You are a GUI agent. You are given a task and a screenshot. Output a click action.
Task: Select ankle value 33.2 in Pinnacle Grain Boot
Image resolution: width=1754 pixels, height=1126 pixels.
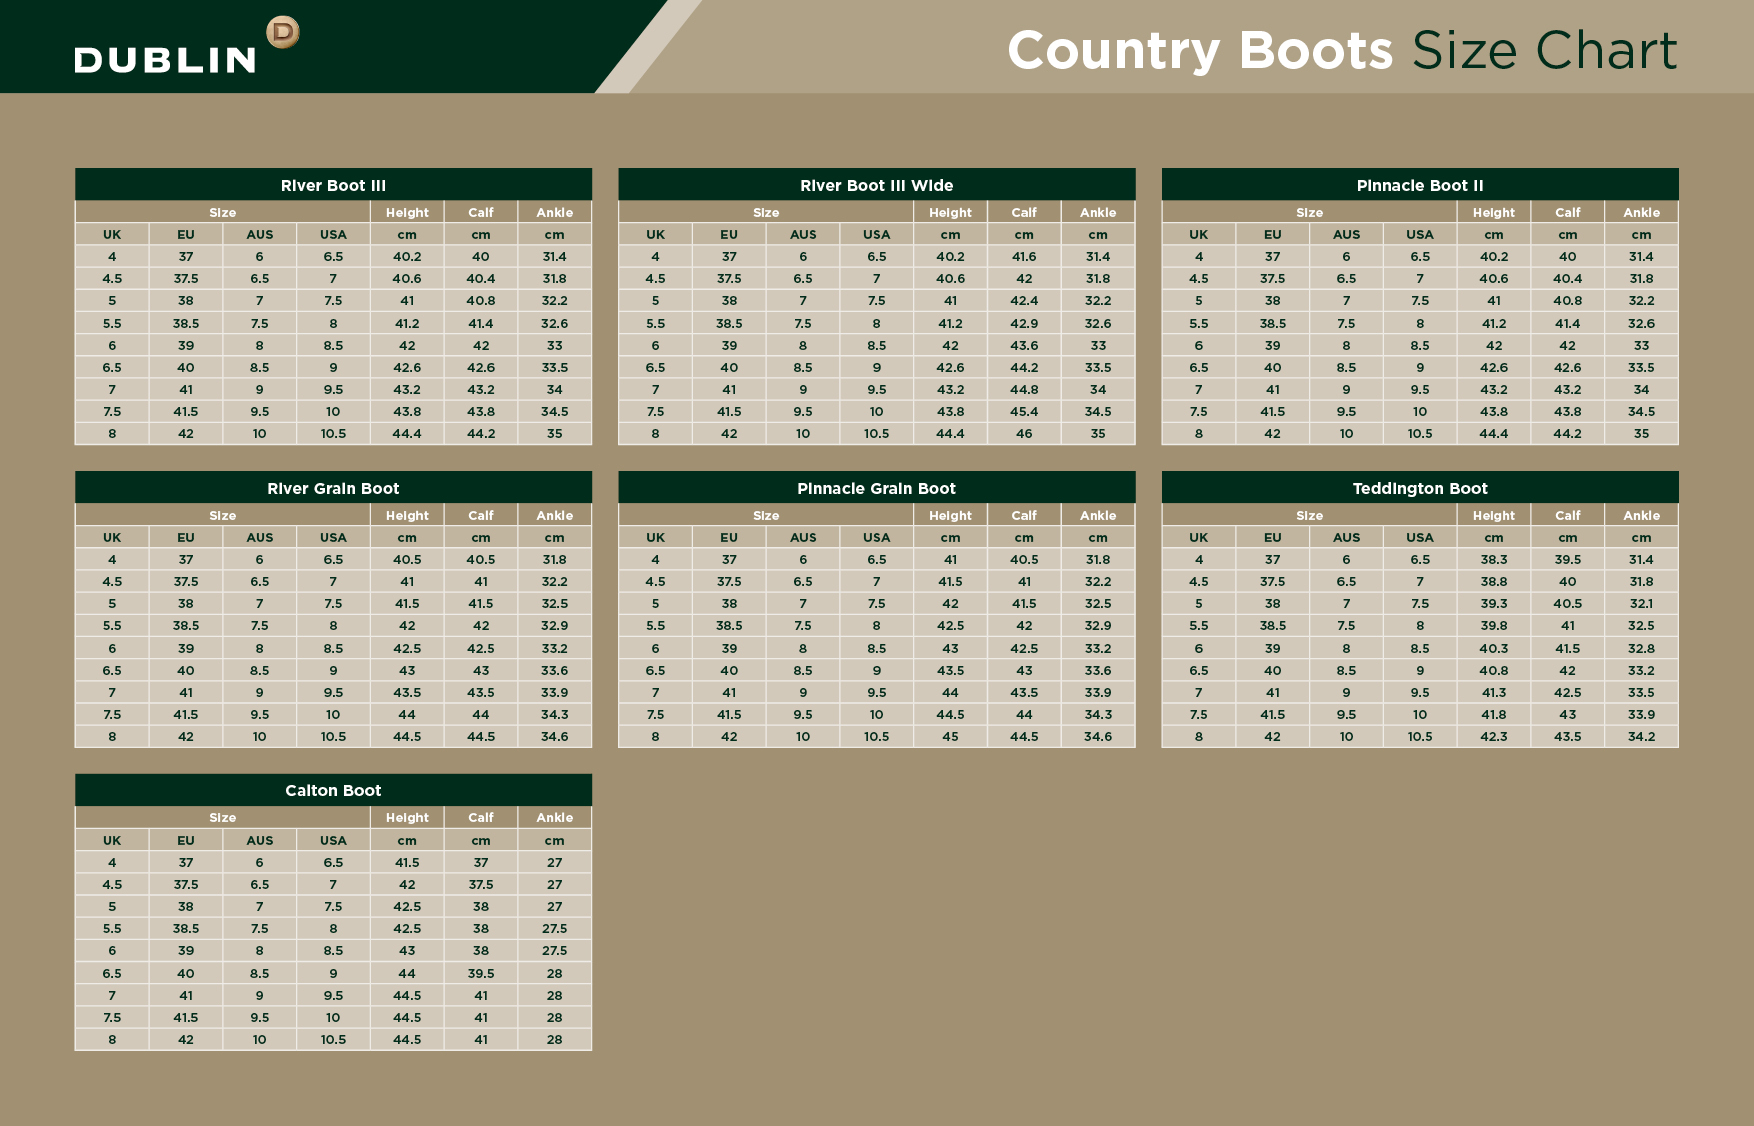pyautogui.click(x=1098, y=648)
